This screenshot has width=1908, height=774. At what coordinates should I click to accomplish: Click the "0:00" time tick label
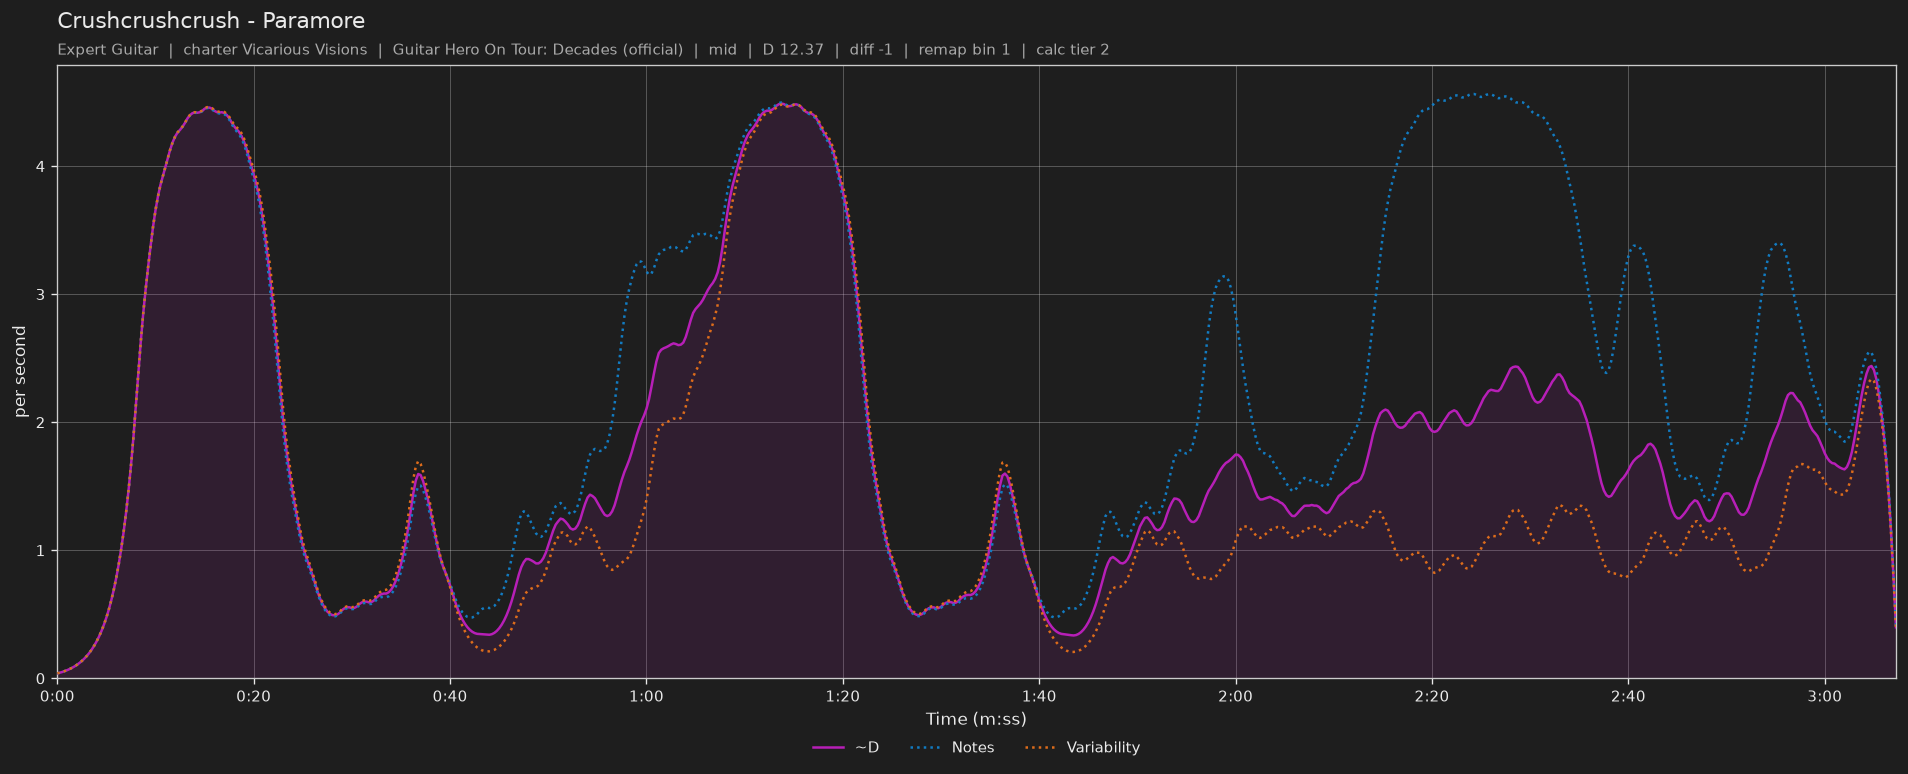tap(57, 697)
